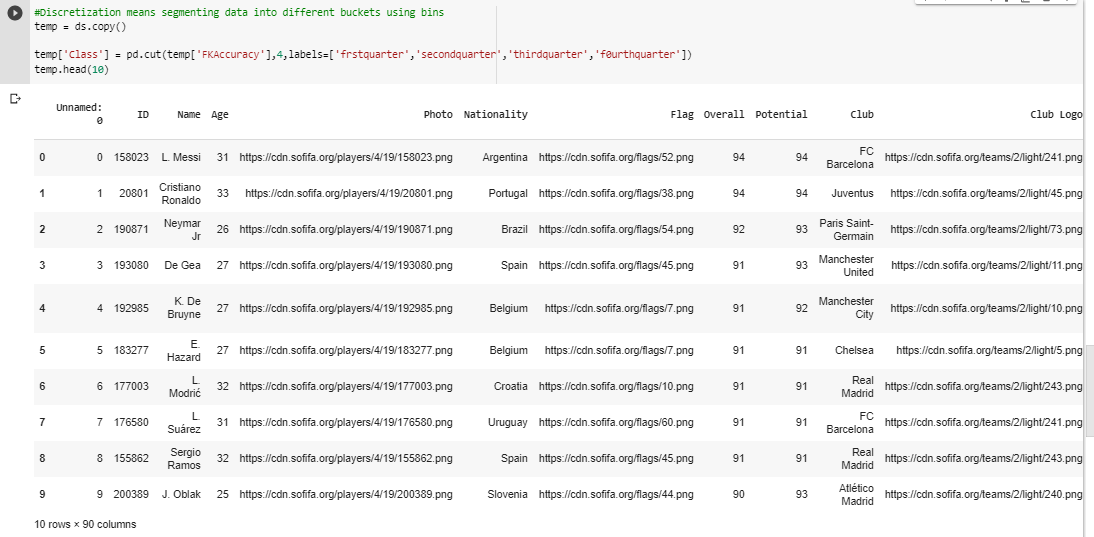The image size is (1094, 537).
Task: Click the flag URL ending flags/44.png
Action: coord(616,494)
